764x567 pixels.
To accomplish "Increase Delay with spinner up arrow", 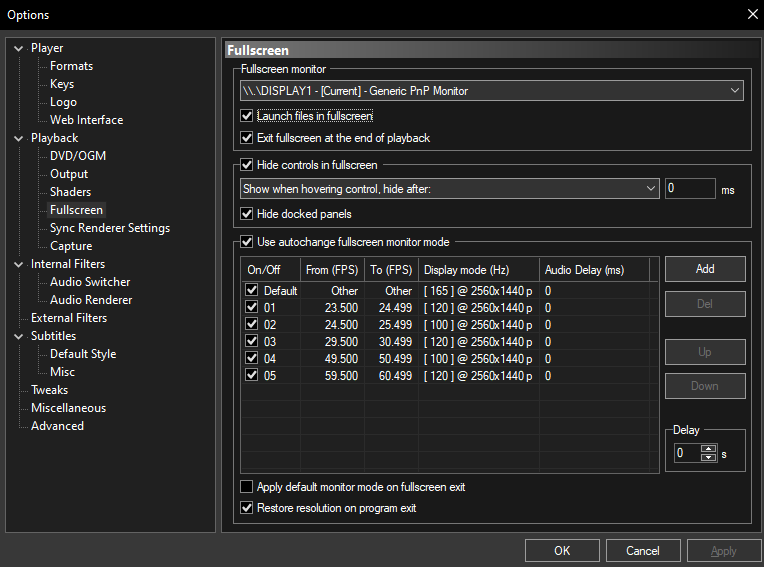I will point(709,448).
